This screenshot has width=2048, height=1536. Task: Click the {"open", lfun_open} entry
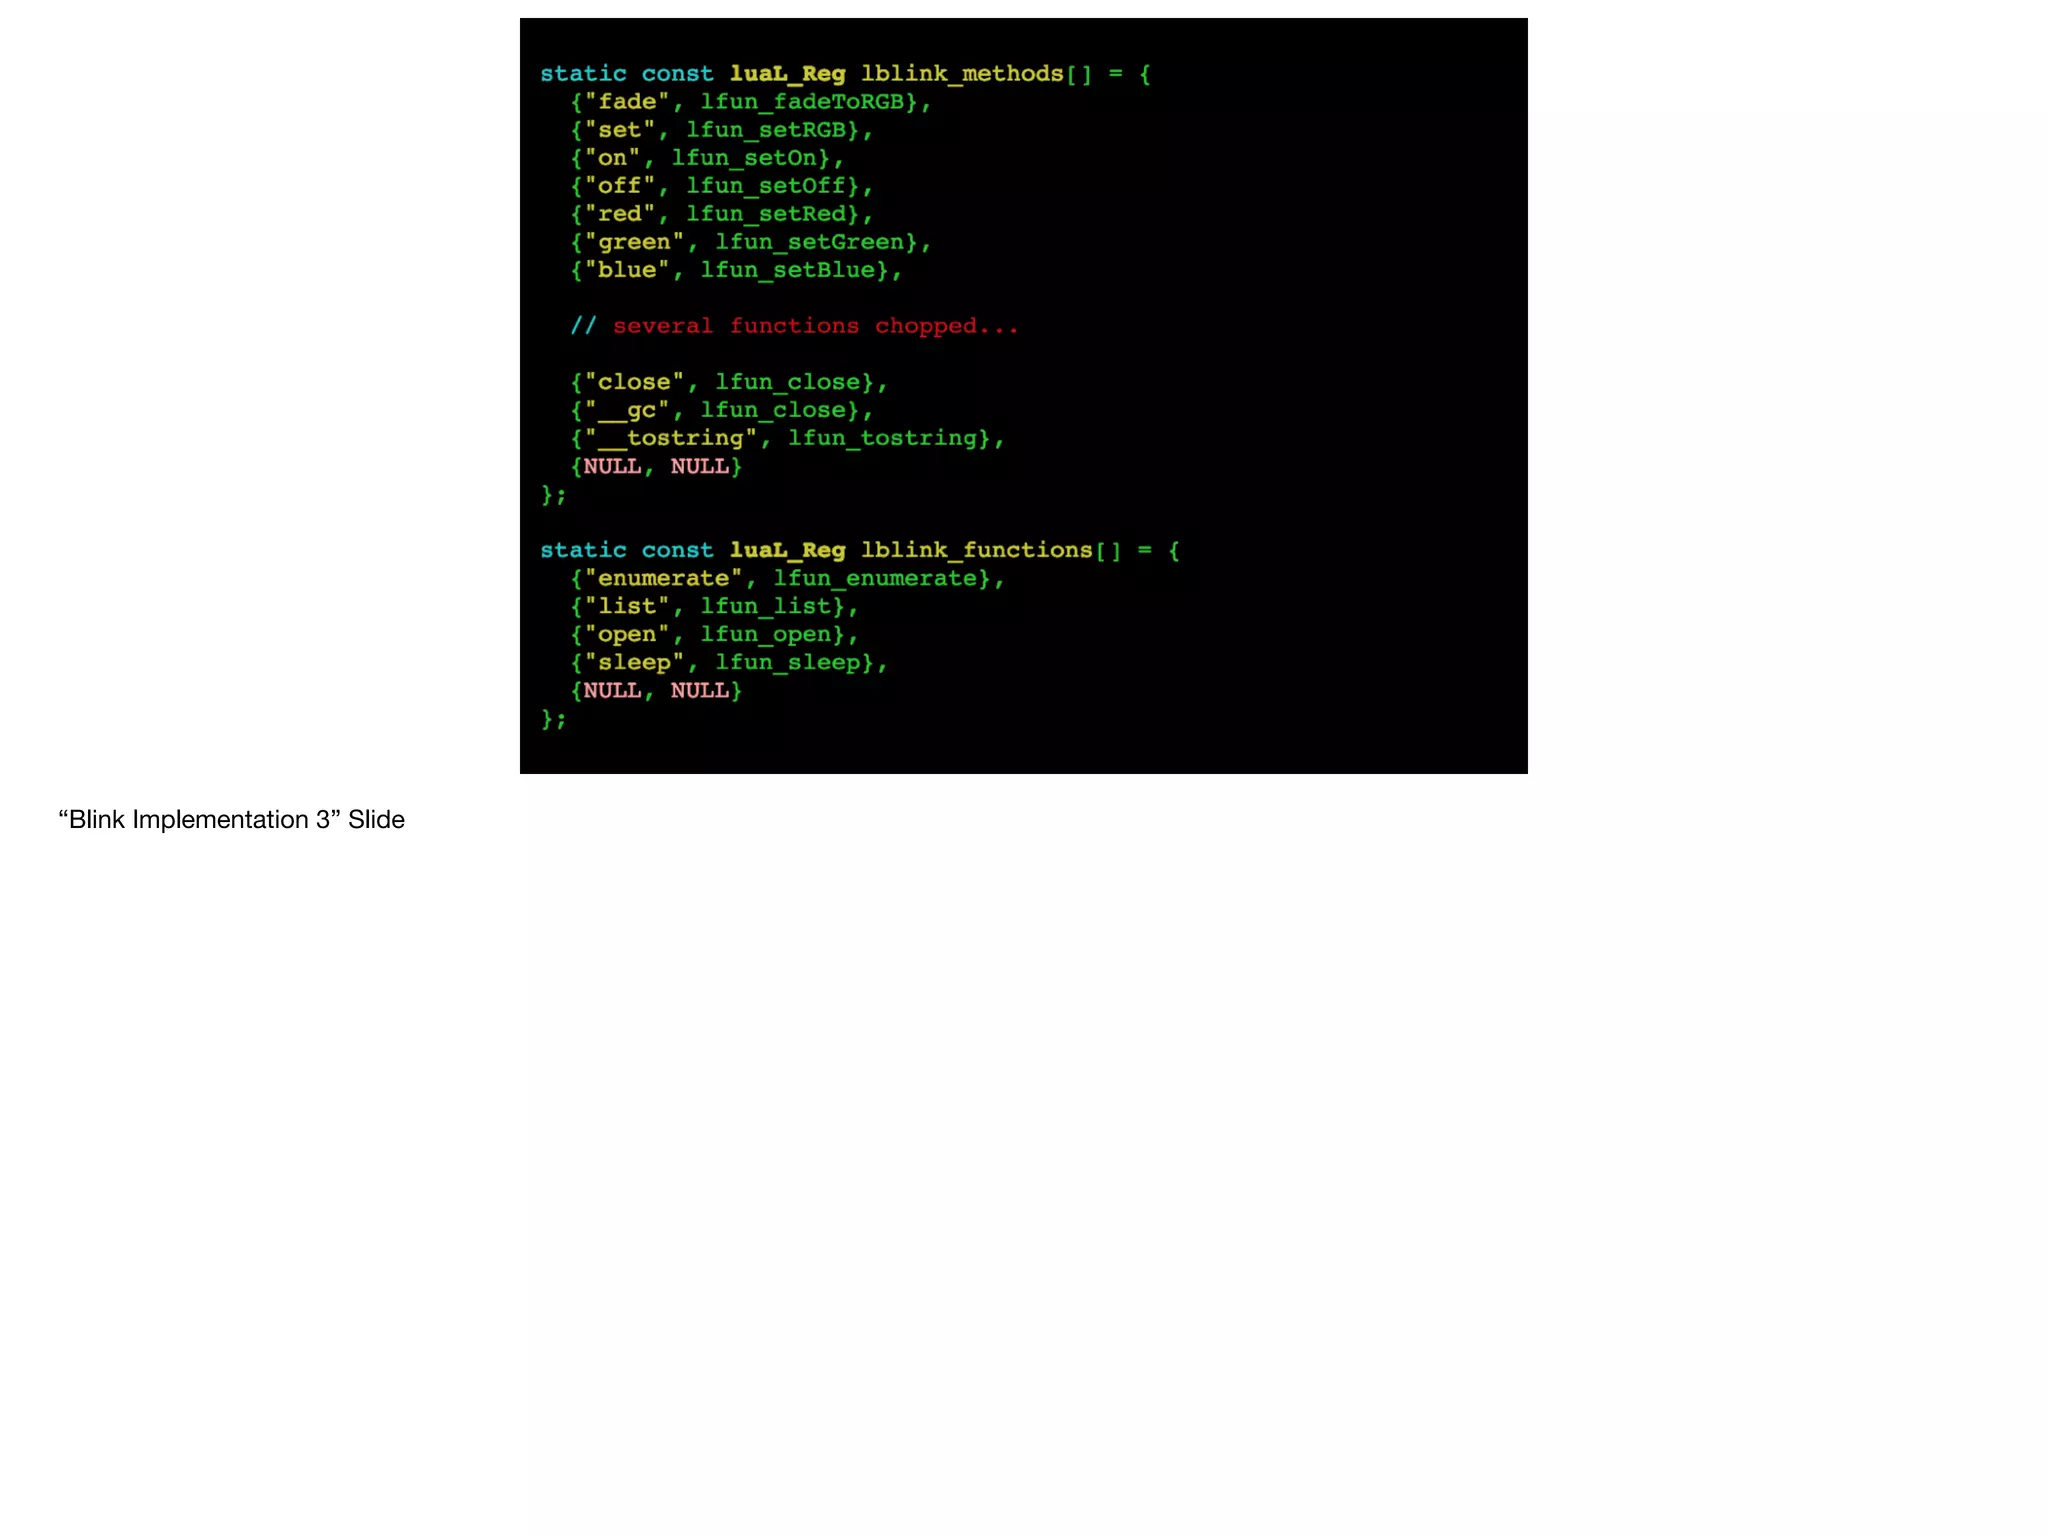click(714, 634)
